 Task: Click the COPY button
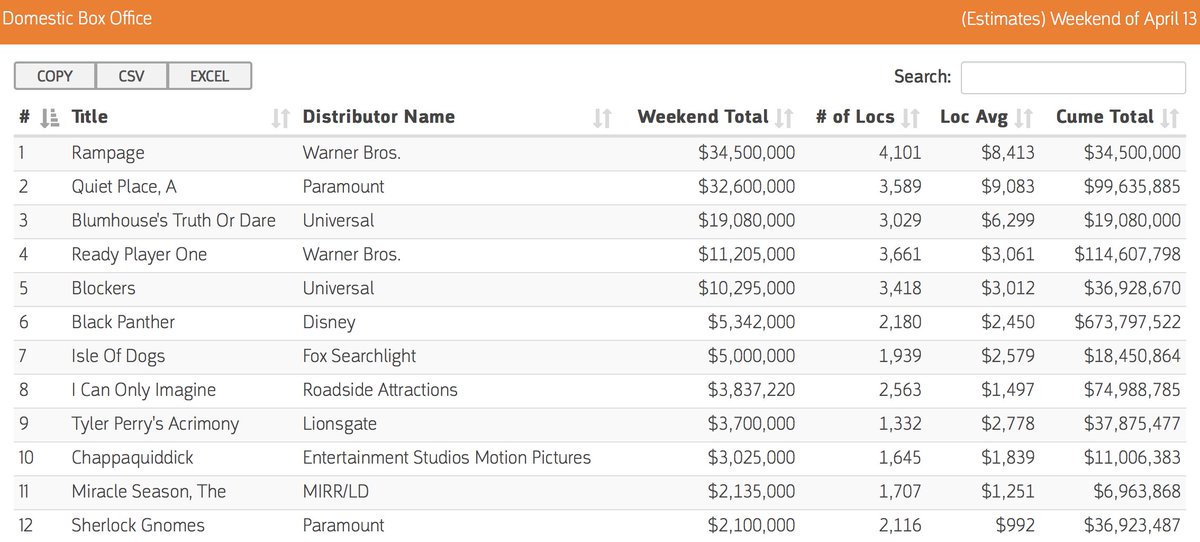click(55, 76)
